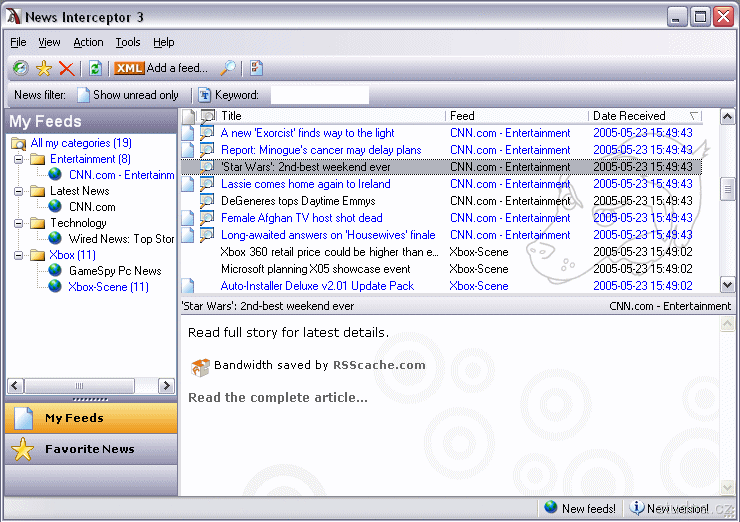Click the magnifying glass search icon
Image resolution: width=740 pixels, height=522 pixels.
click(x=228, y=68)
